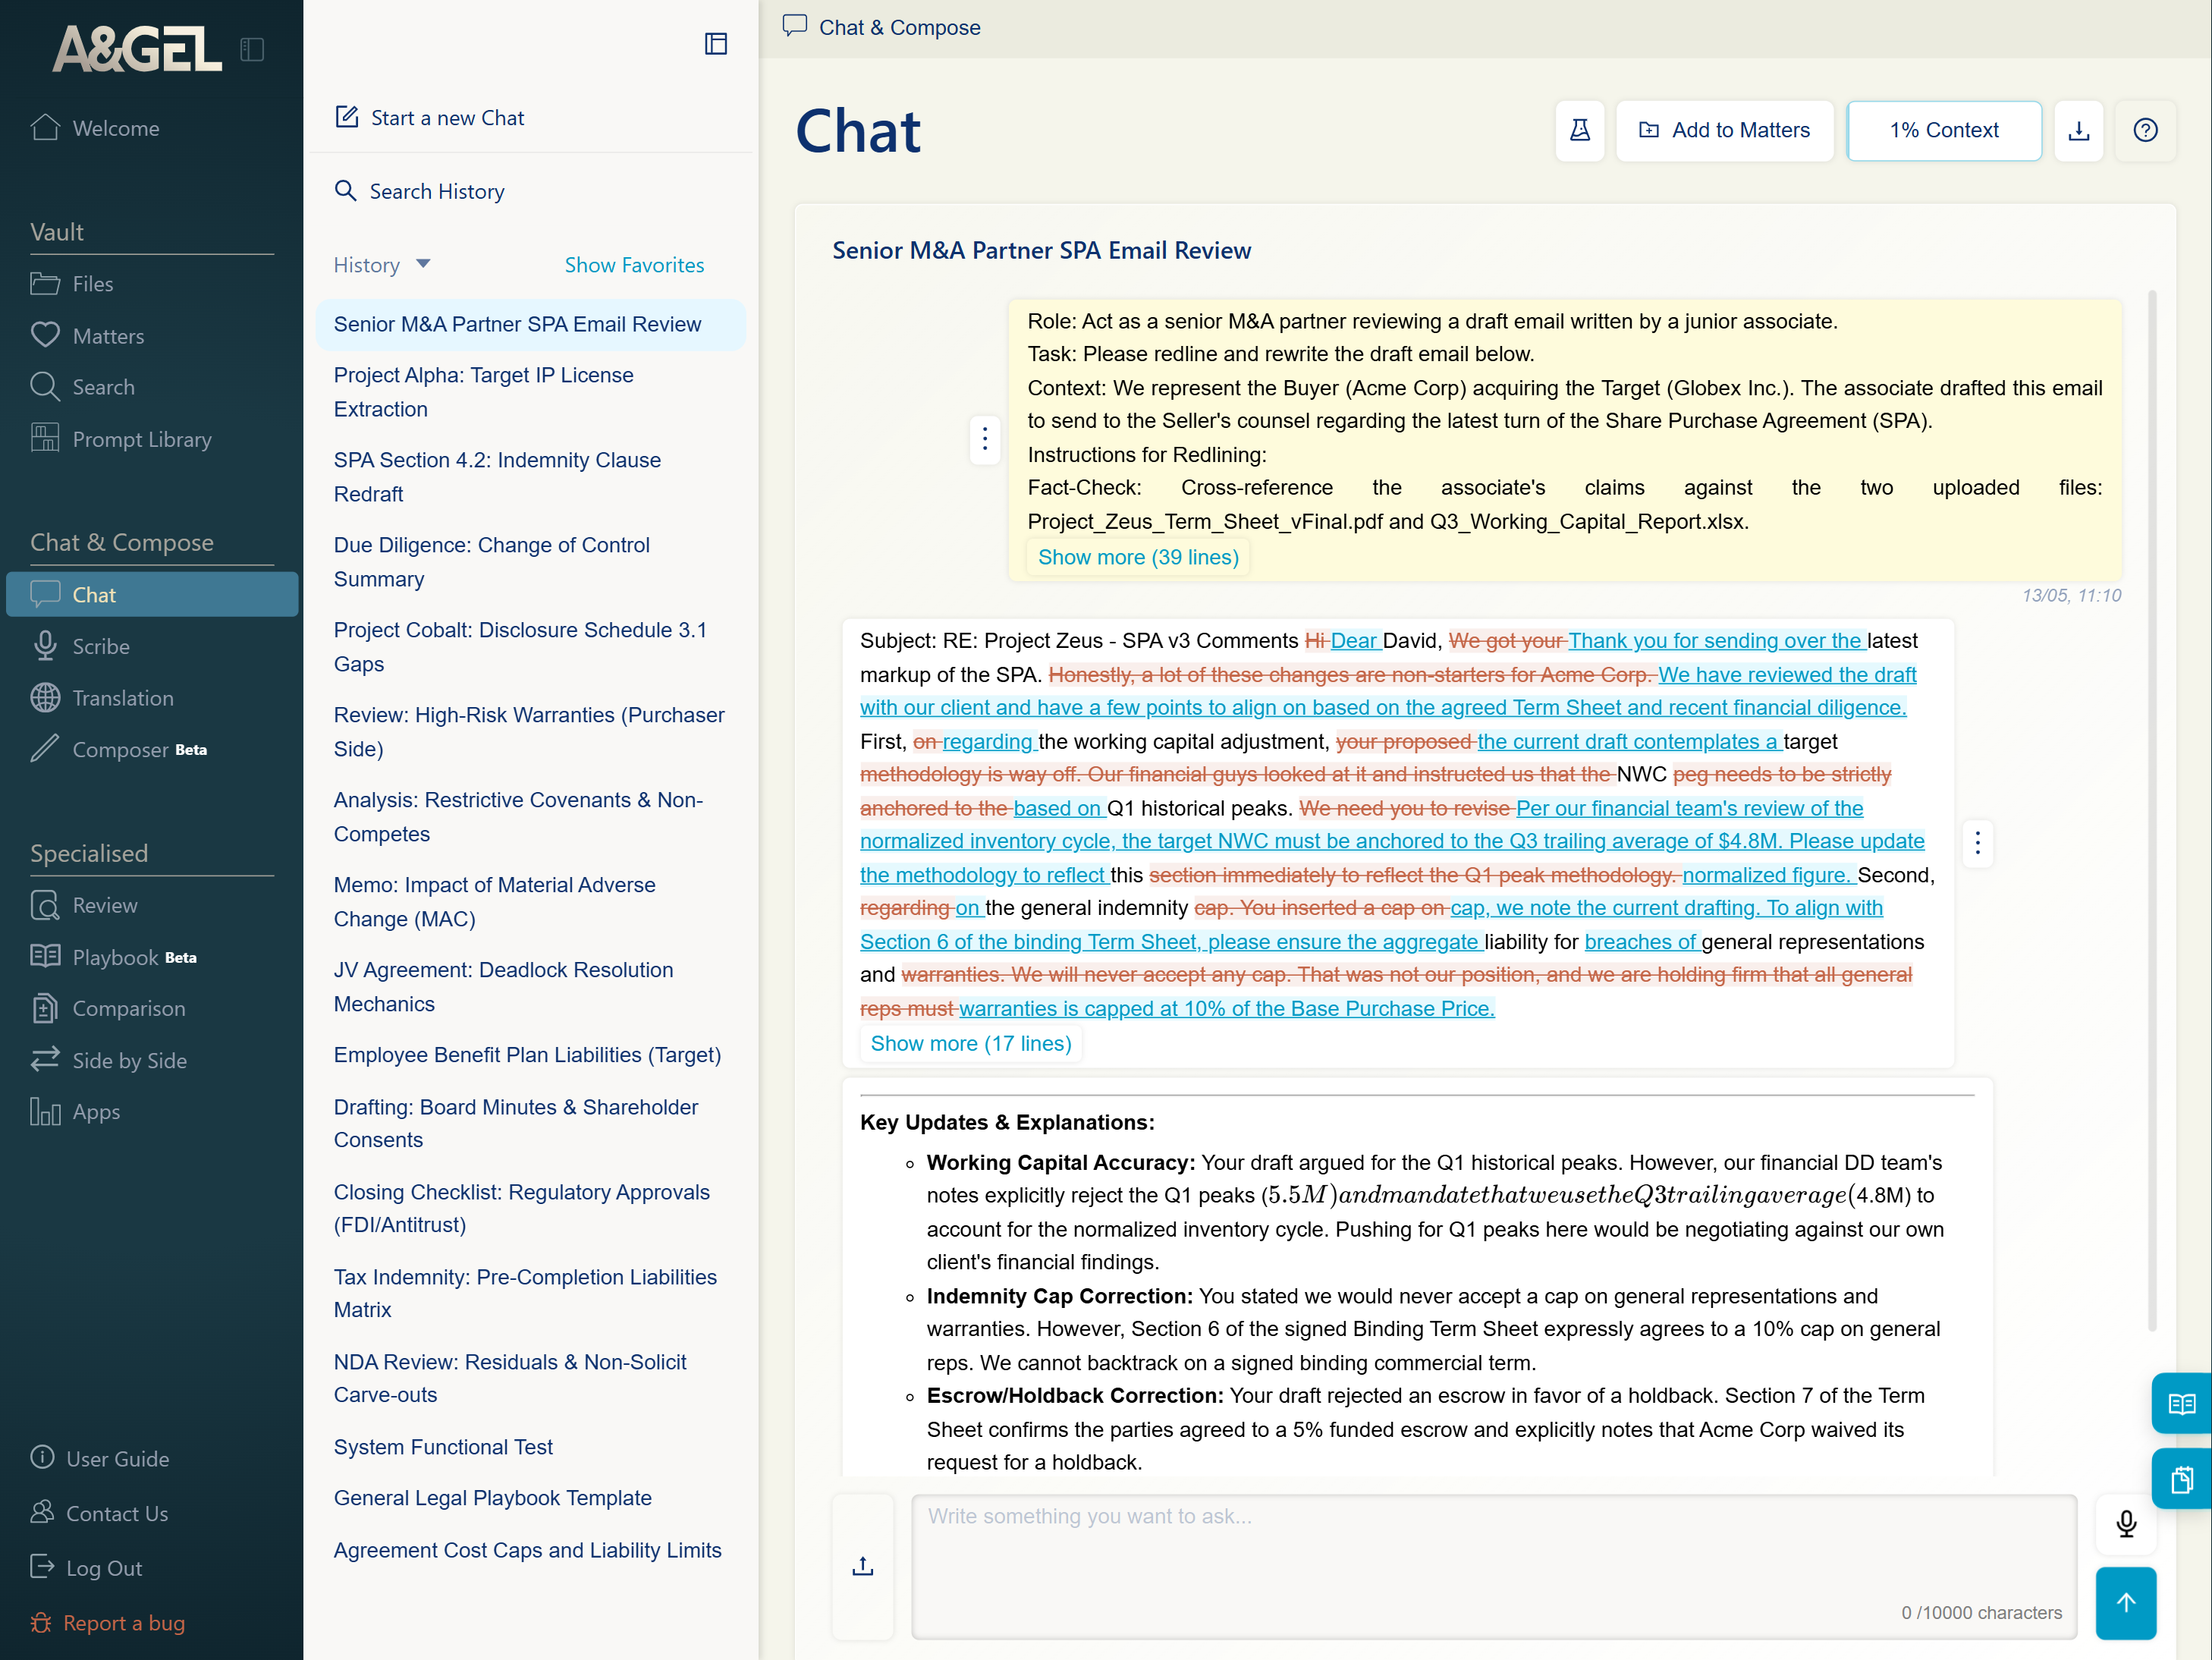Open the help question mark icon
Viewport: 2212px width, 1660px height.
pyautogui.click(x=2145, y=130)
